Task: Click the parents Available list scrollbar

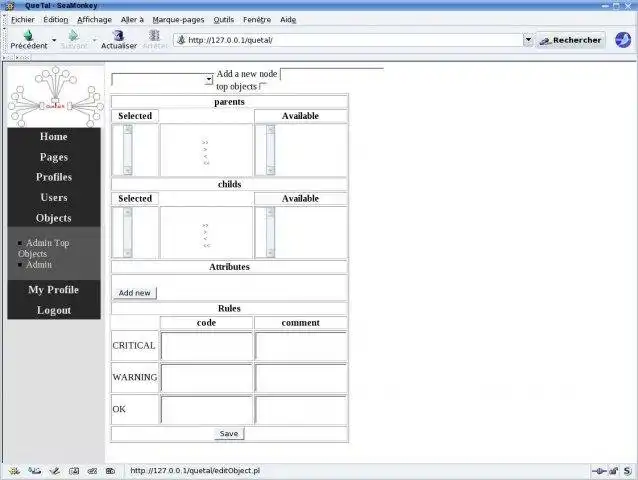Action: click(x=271, y=150)
